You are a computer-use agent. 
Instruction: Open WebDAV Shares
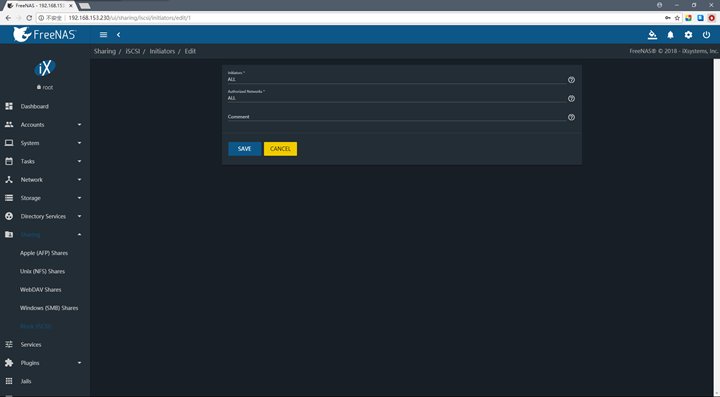point(40,290)
